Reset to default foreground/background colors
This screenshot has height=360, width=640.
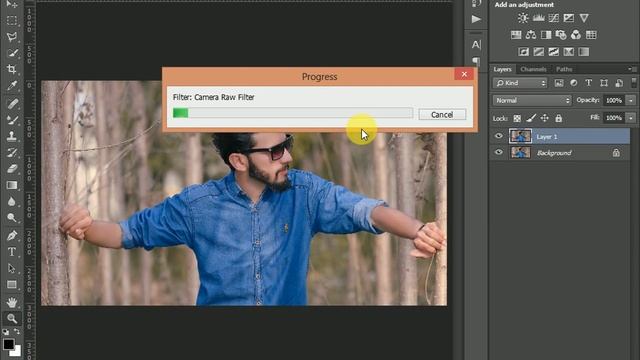5,332
